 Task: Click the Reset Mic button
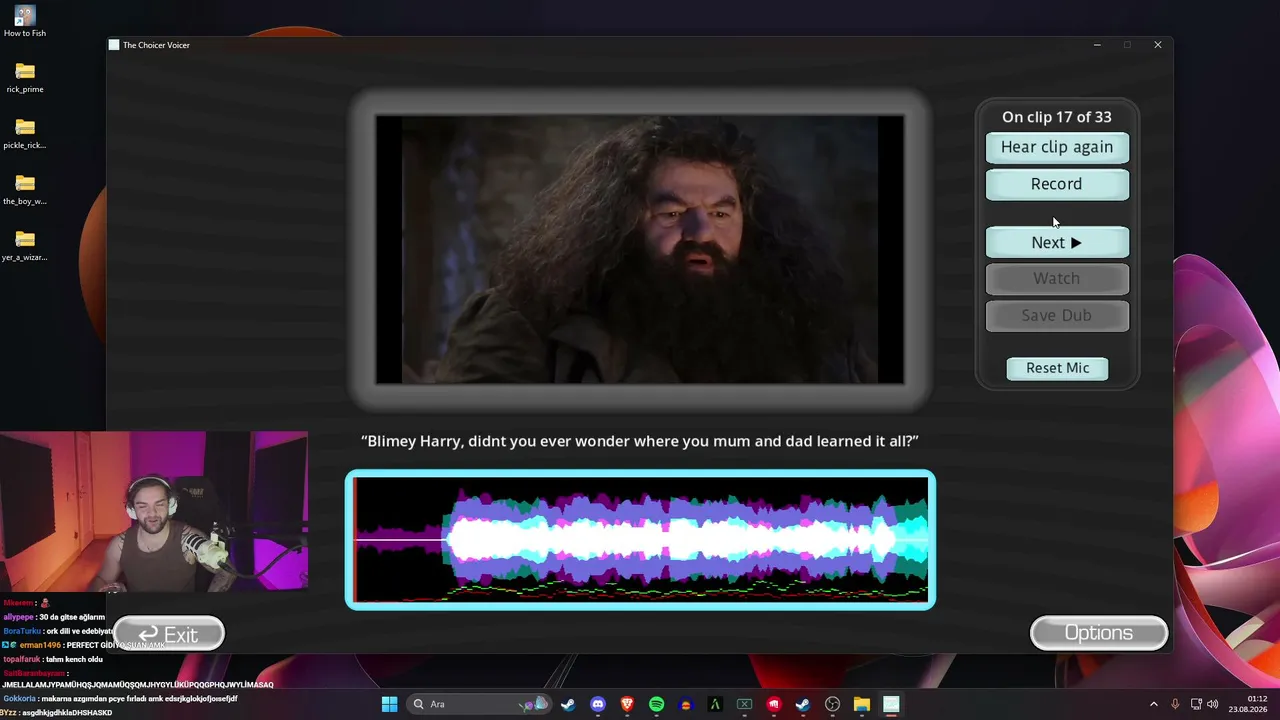click(1057, 368)
